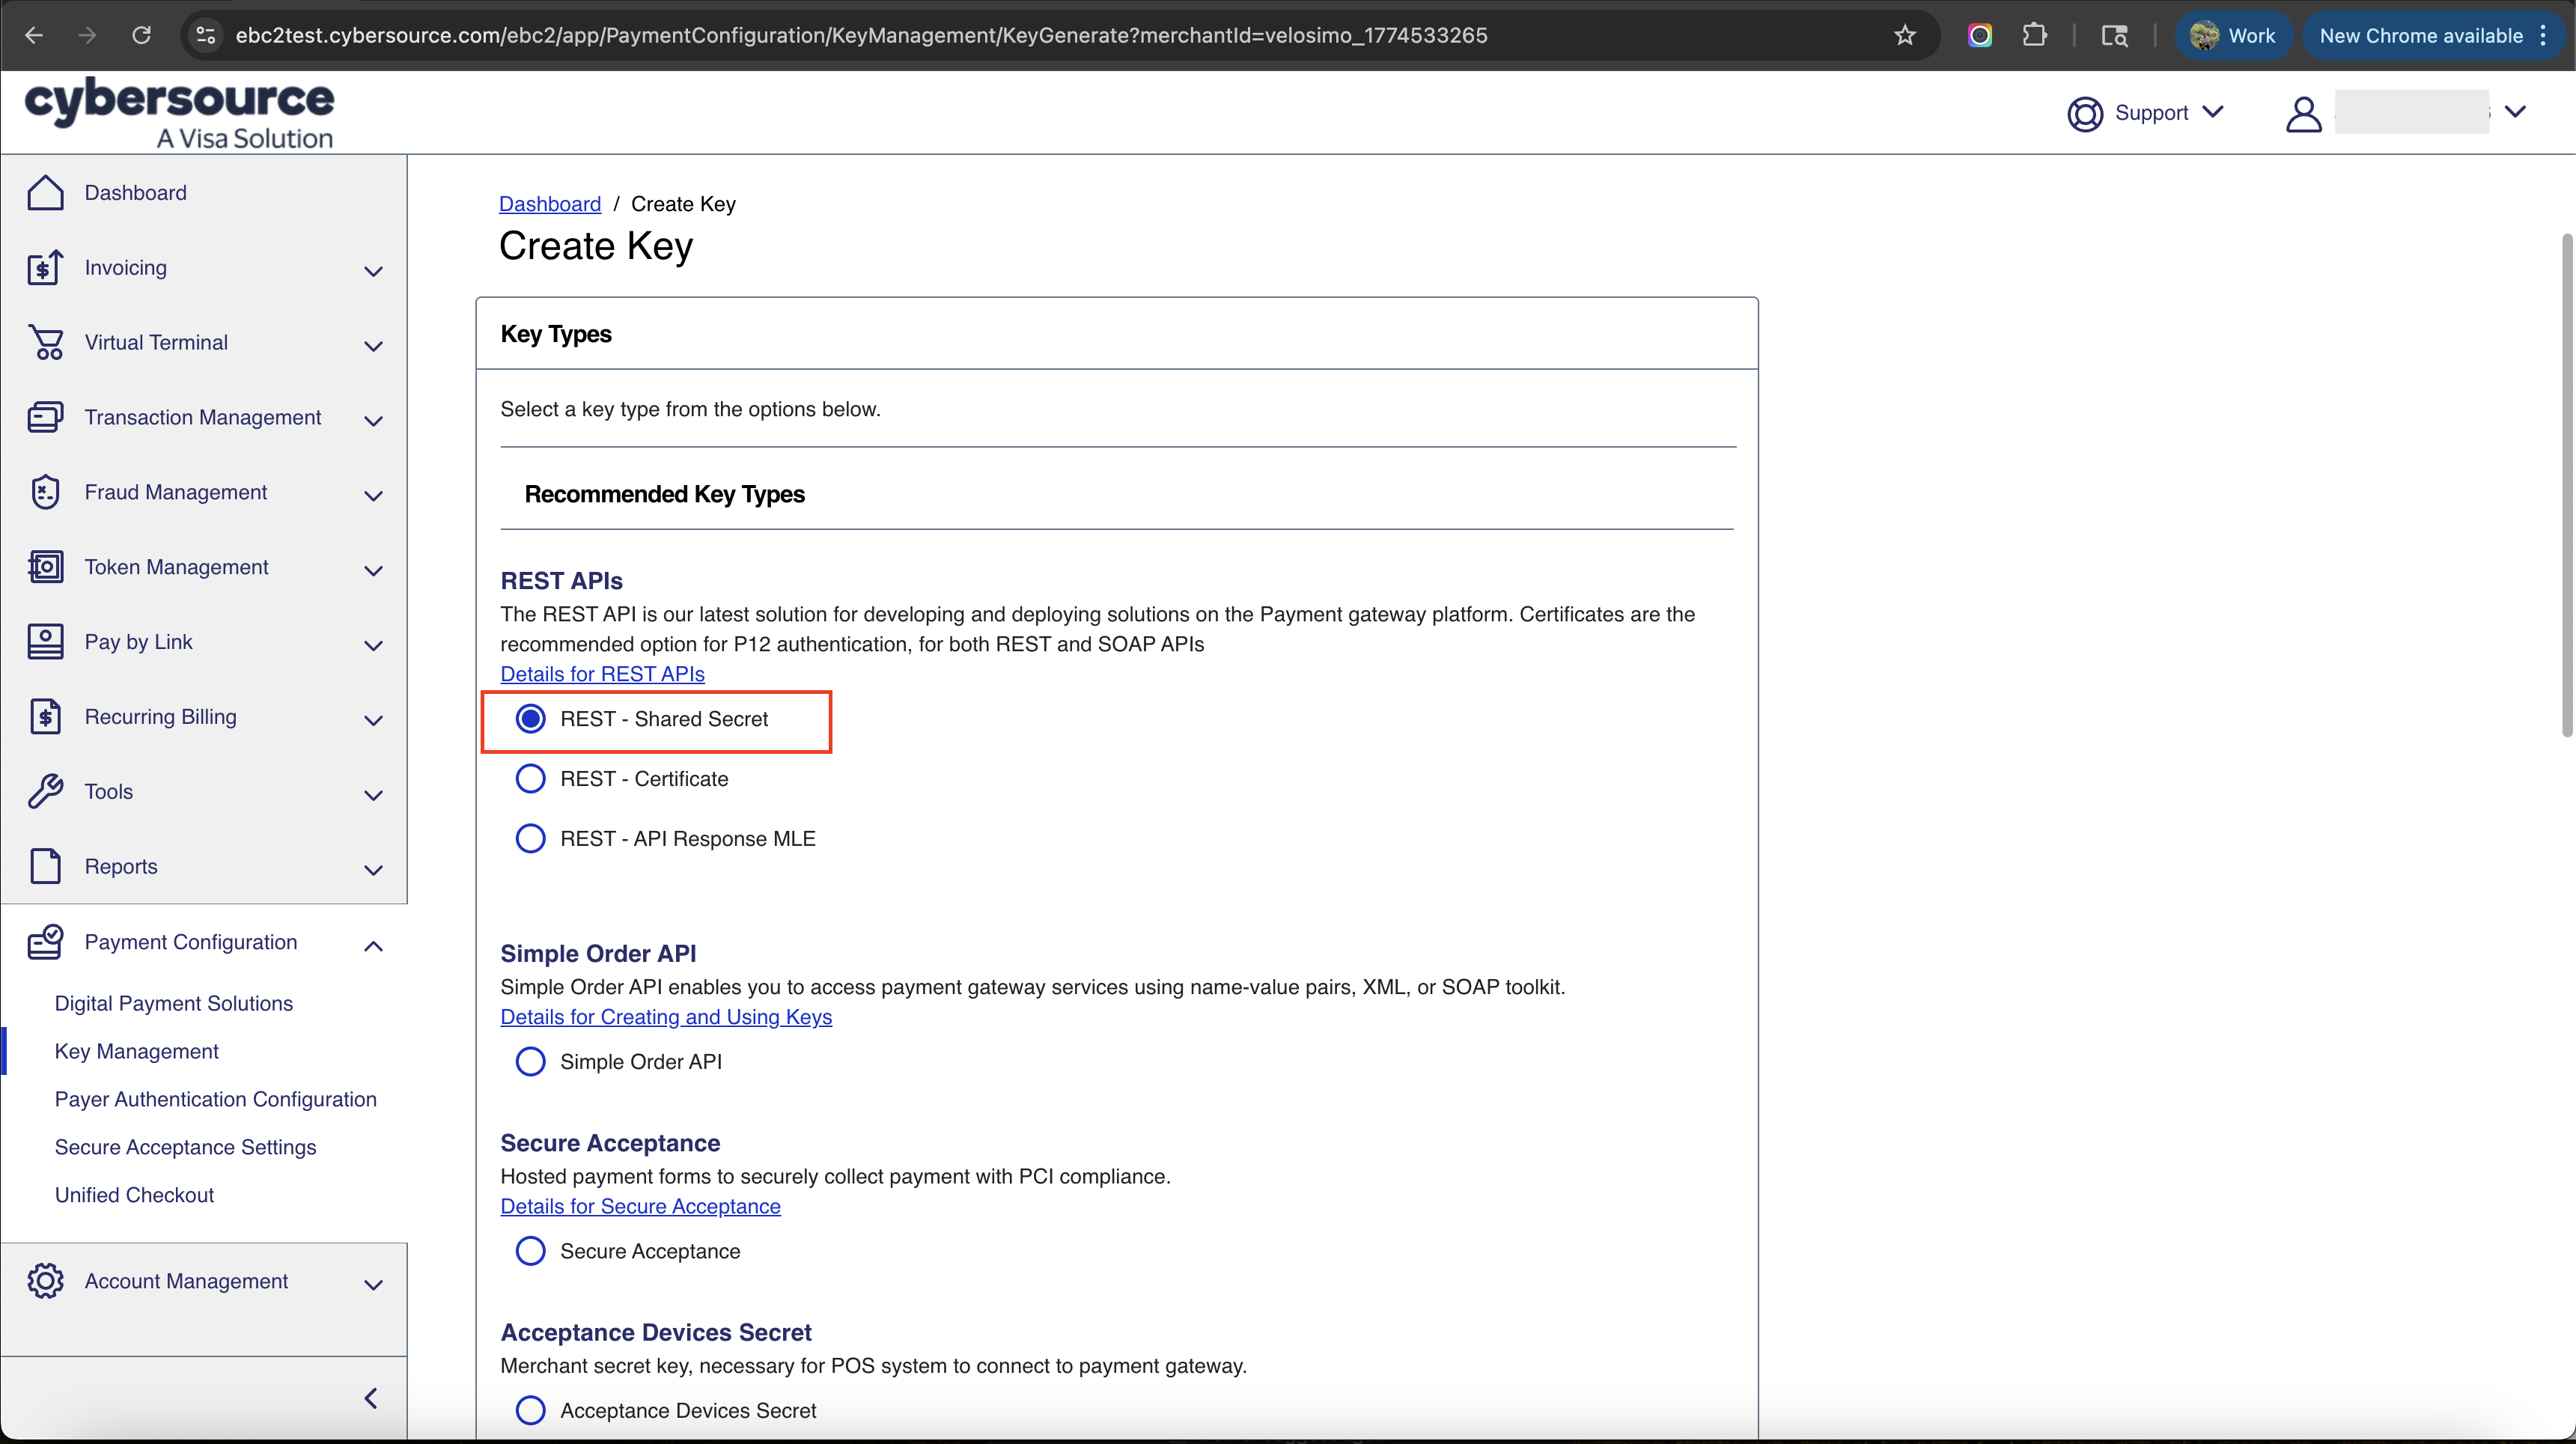This screenshot has height=1444, width=2576.
Task: Open the user account dropdown arrow
Action: [x=2515, y=112]
